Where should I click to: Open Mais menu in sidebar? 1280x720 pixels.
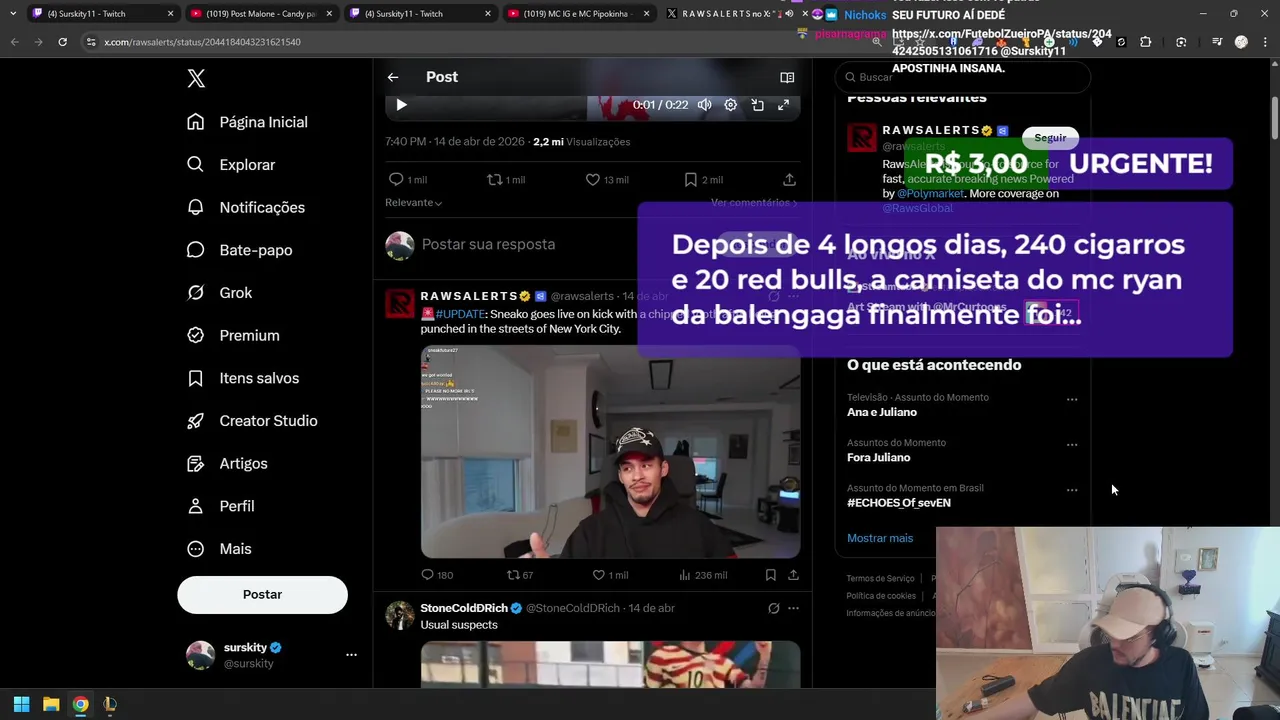click(219, 549)
